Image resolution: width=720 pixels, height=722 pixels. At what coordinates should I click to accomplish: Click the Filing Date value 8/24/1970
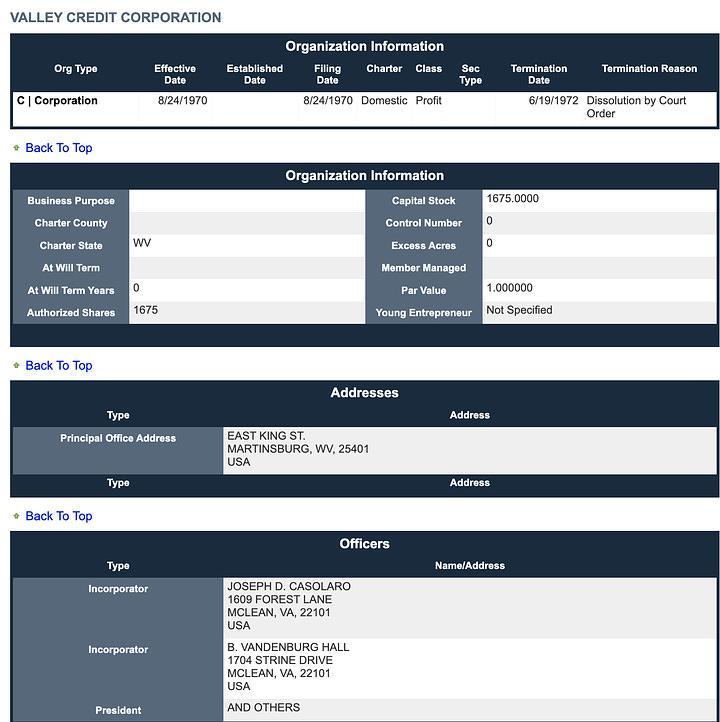328,100
